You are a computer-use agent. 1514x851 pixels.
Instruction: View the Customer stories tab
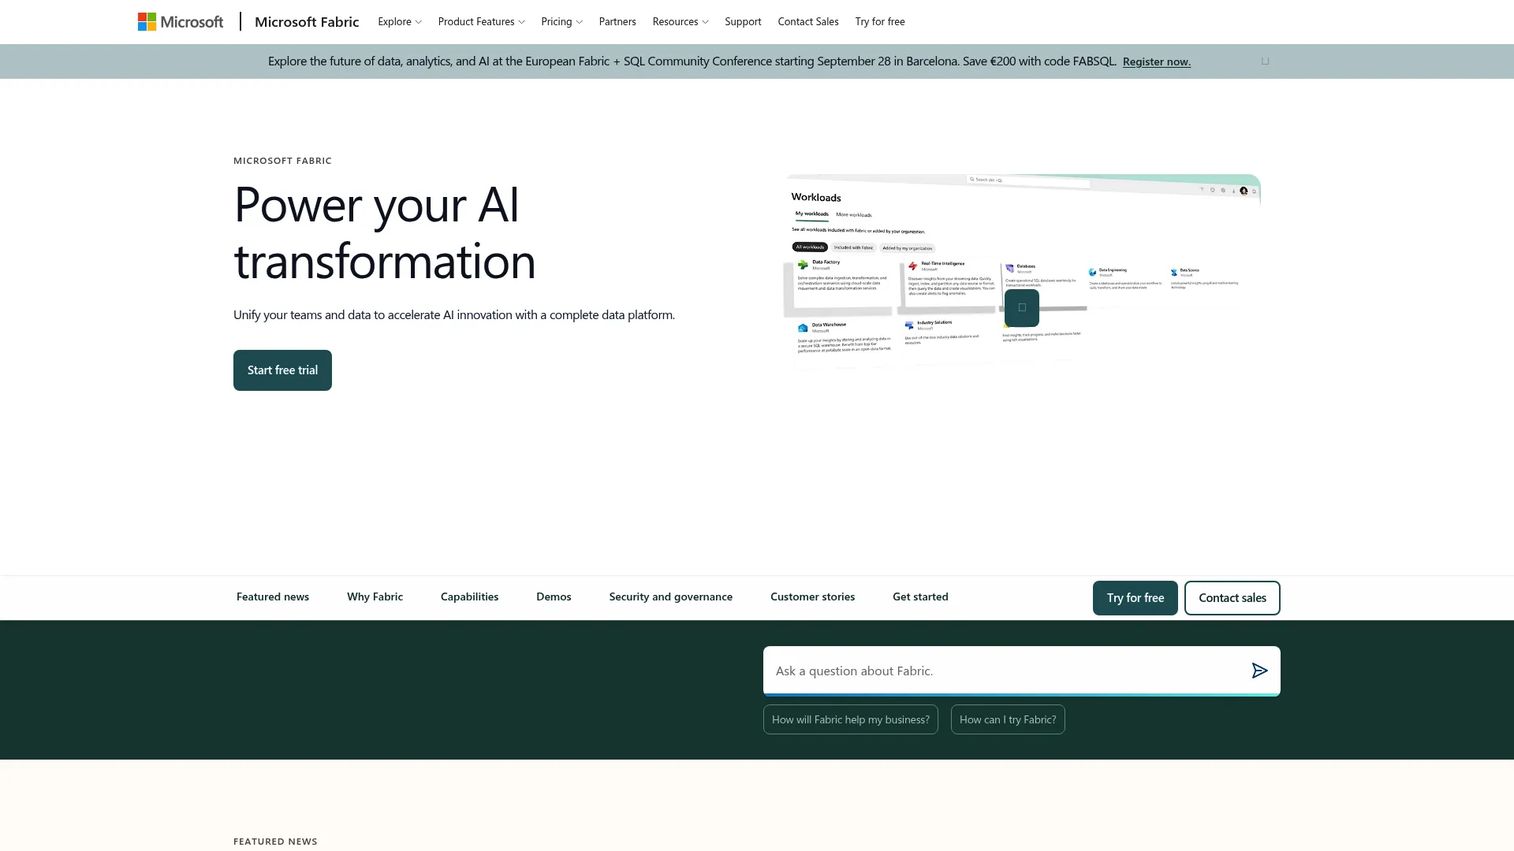pos(812,597)
